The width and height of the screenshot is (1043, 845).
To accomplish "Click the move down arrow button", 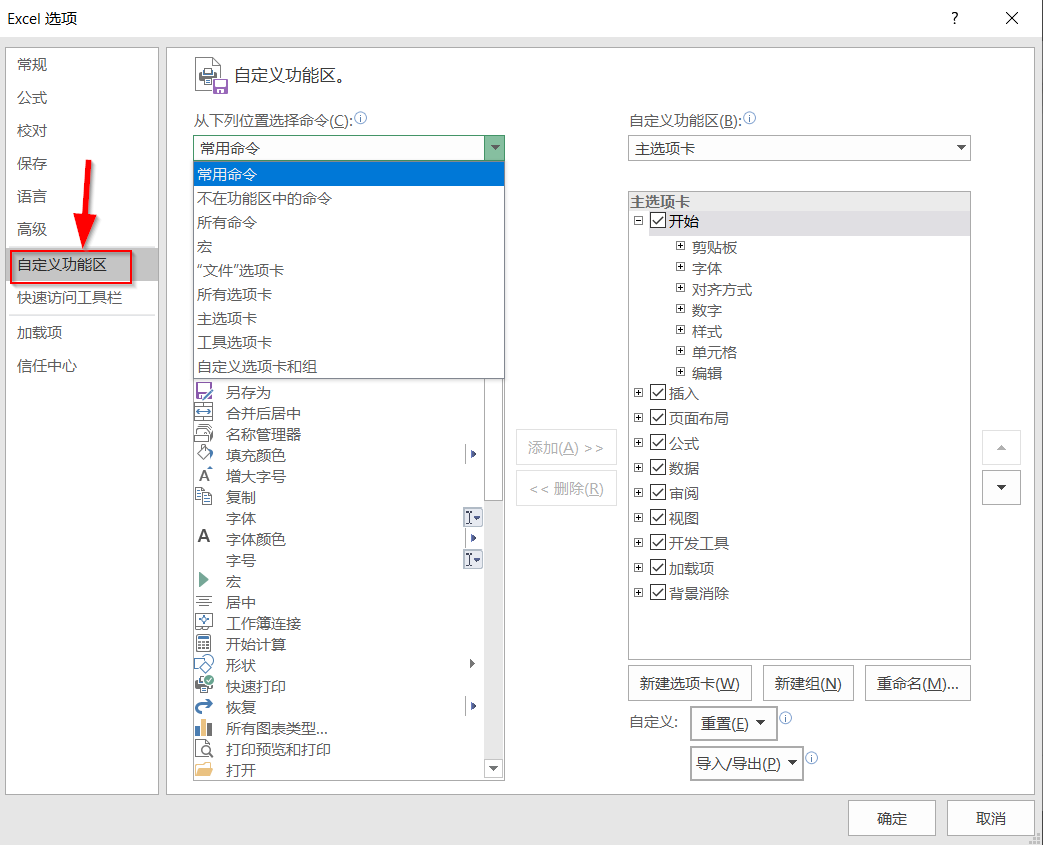I will [1001, 487].
